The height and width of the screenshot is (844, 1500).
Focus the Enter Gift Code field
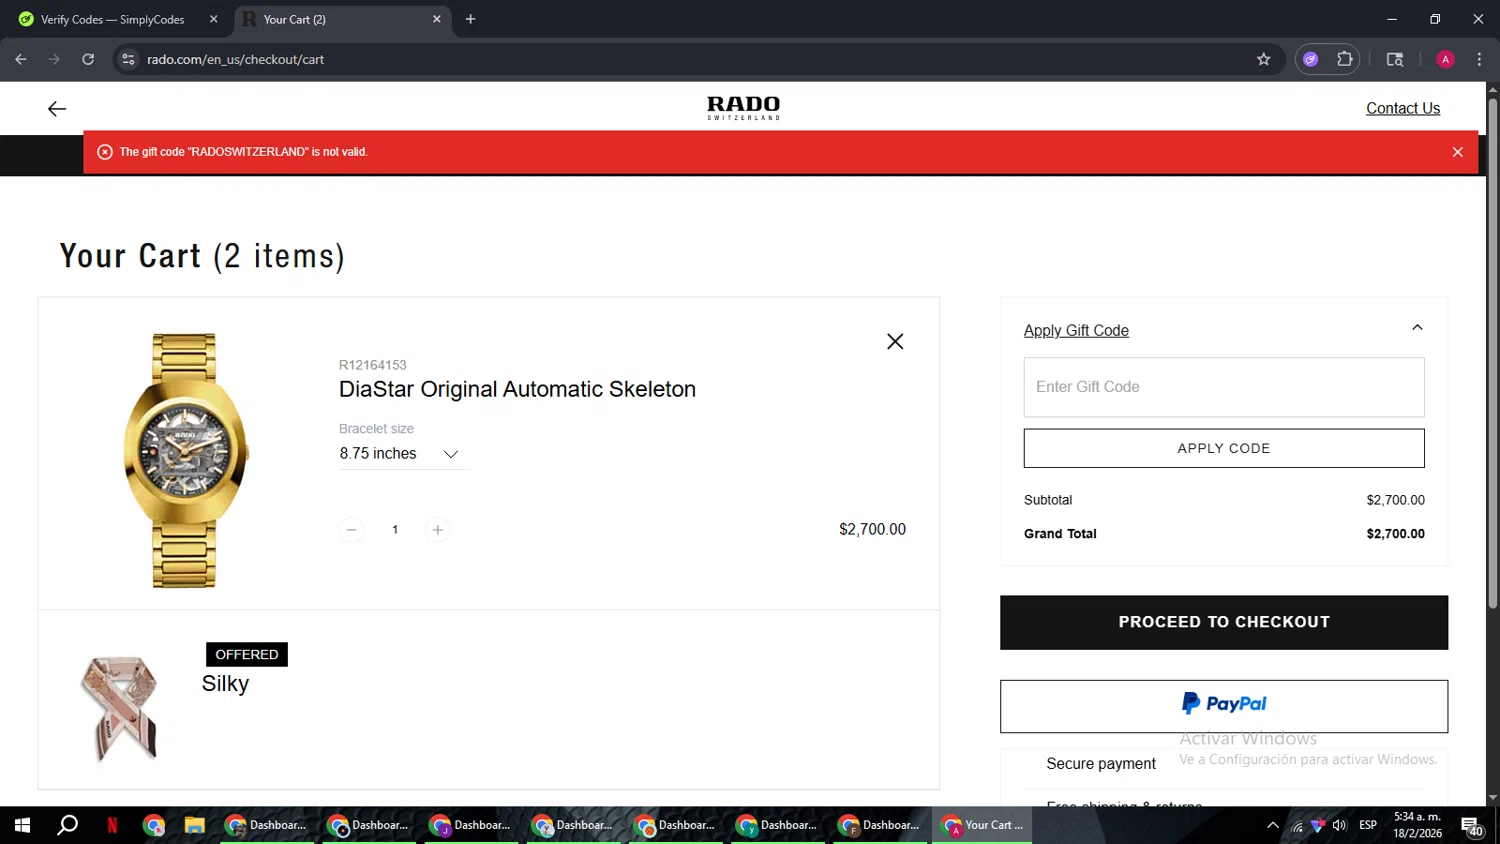click(x=1224, y=387)
